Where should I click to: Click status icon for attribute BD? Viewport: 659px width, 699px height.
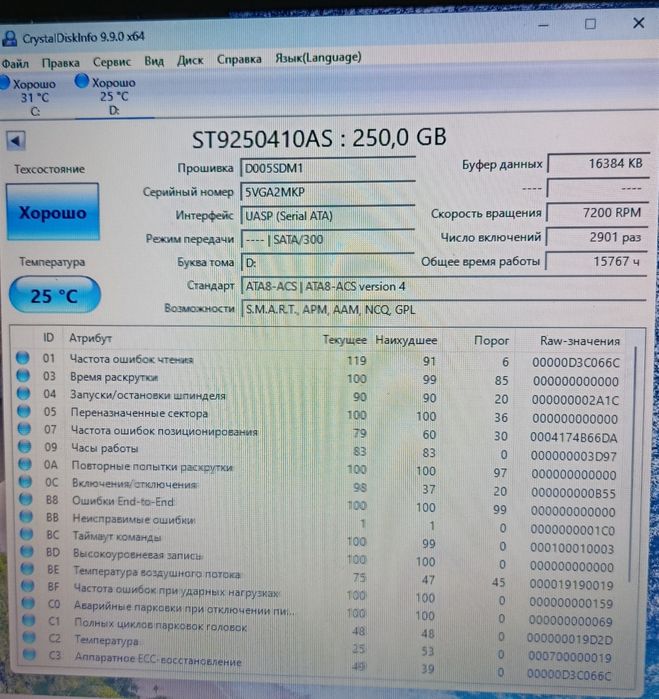pyautogui.click(x=27, y=551)
